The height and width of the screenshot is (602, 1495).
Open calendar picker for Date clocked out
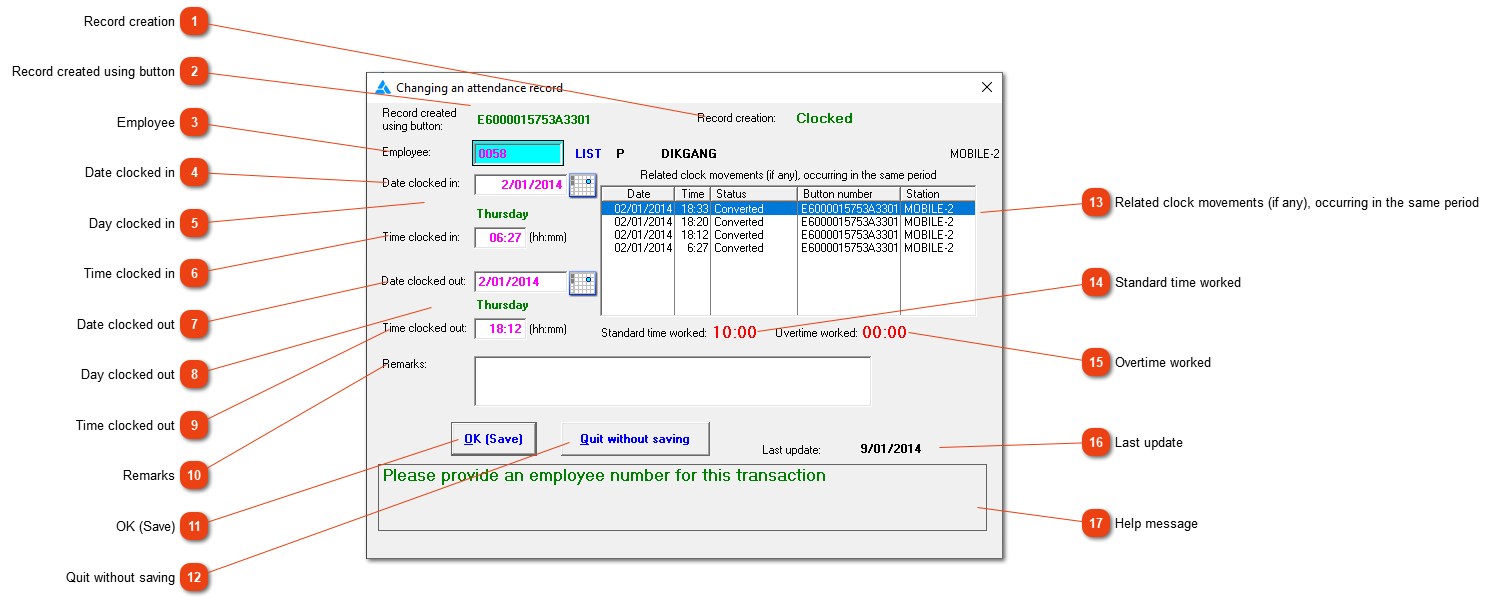coord(582,283)
